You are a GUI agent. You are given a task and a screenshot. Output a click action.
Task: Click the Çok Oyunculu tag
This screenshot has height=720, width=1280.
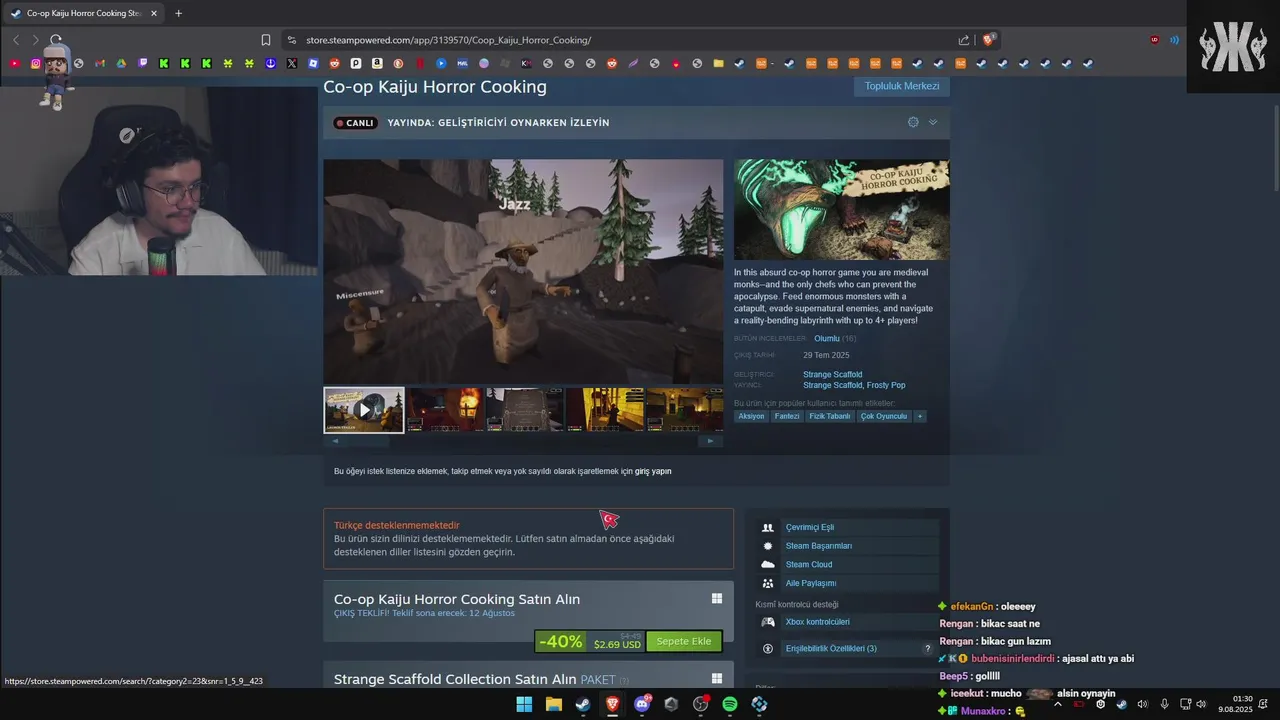[x=884, y=416]
